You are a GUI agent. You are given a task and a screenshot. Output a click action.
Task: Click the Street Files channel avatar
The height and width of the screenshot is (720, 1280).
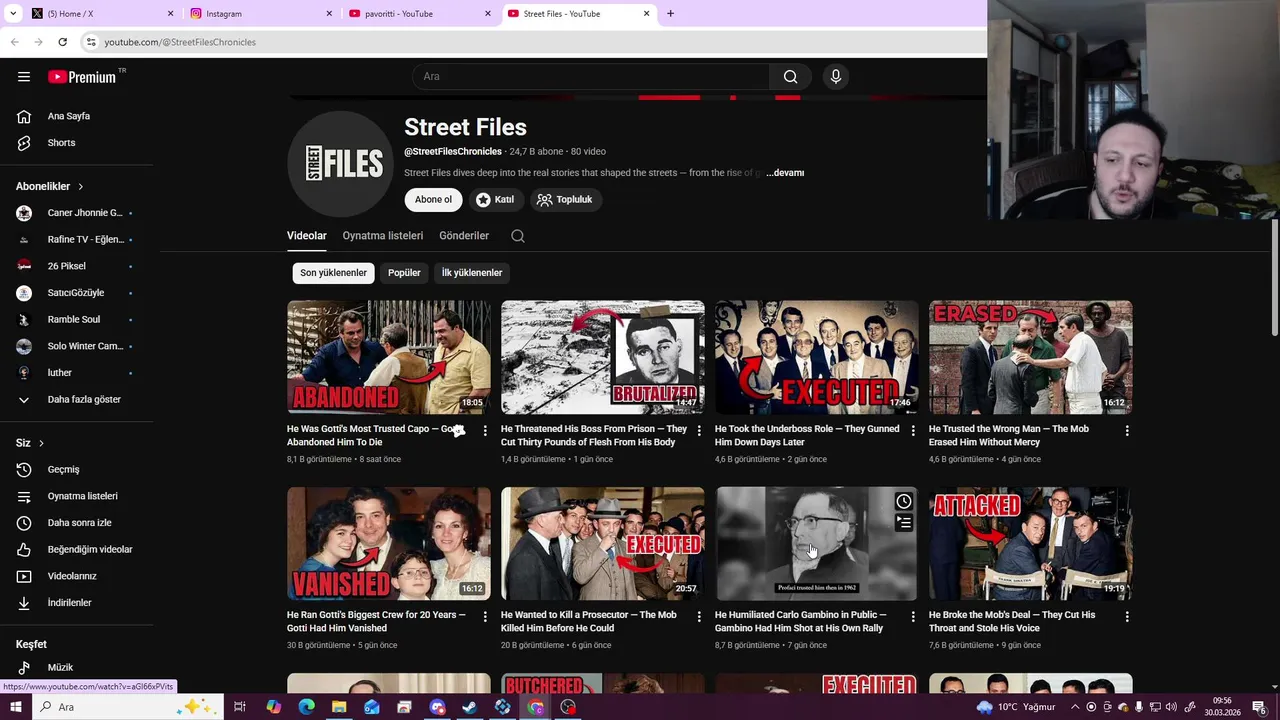(340, 164)
